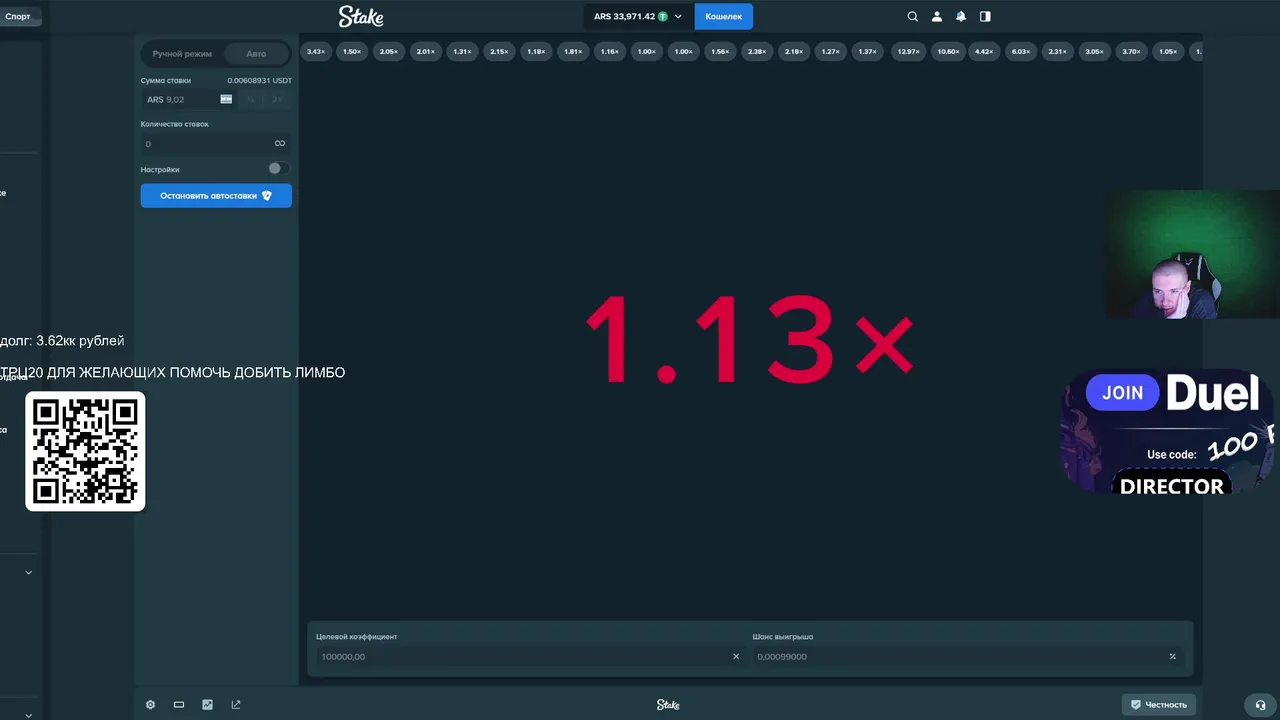
Task: Open the 6.03× result pill
Action: pyautogui.click(x=1021, y=51)
